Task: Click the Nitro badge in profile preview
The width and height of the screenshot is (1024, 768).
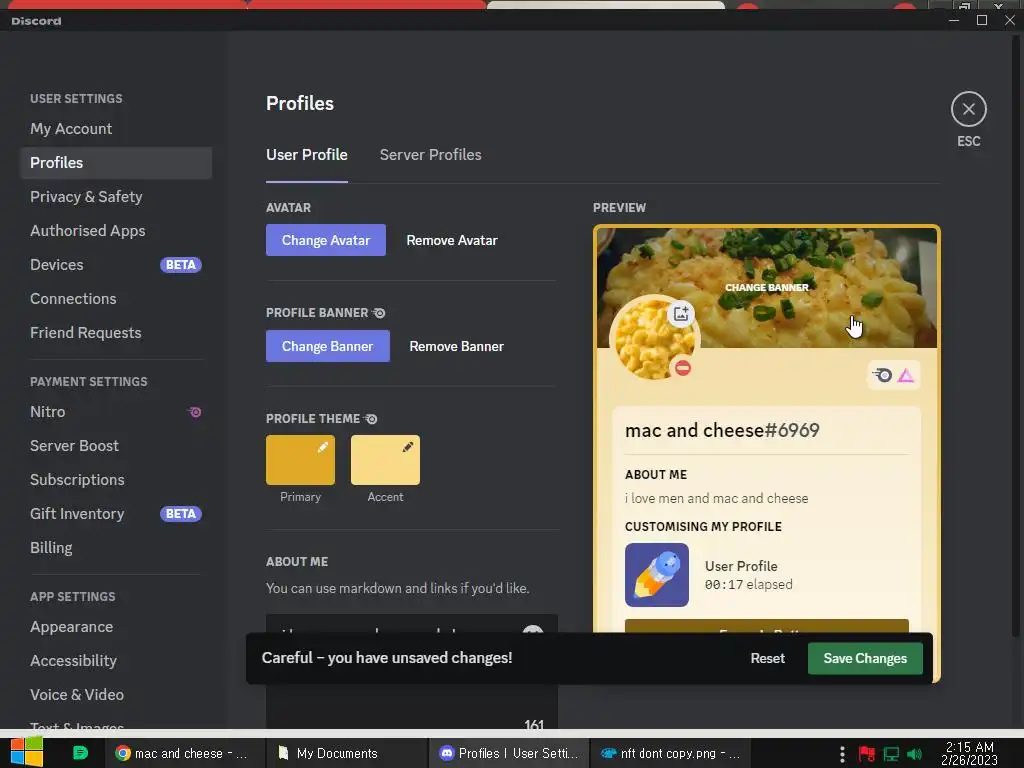Action: [882, 376]
